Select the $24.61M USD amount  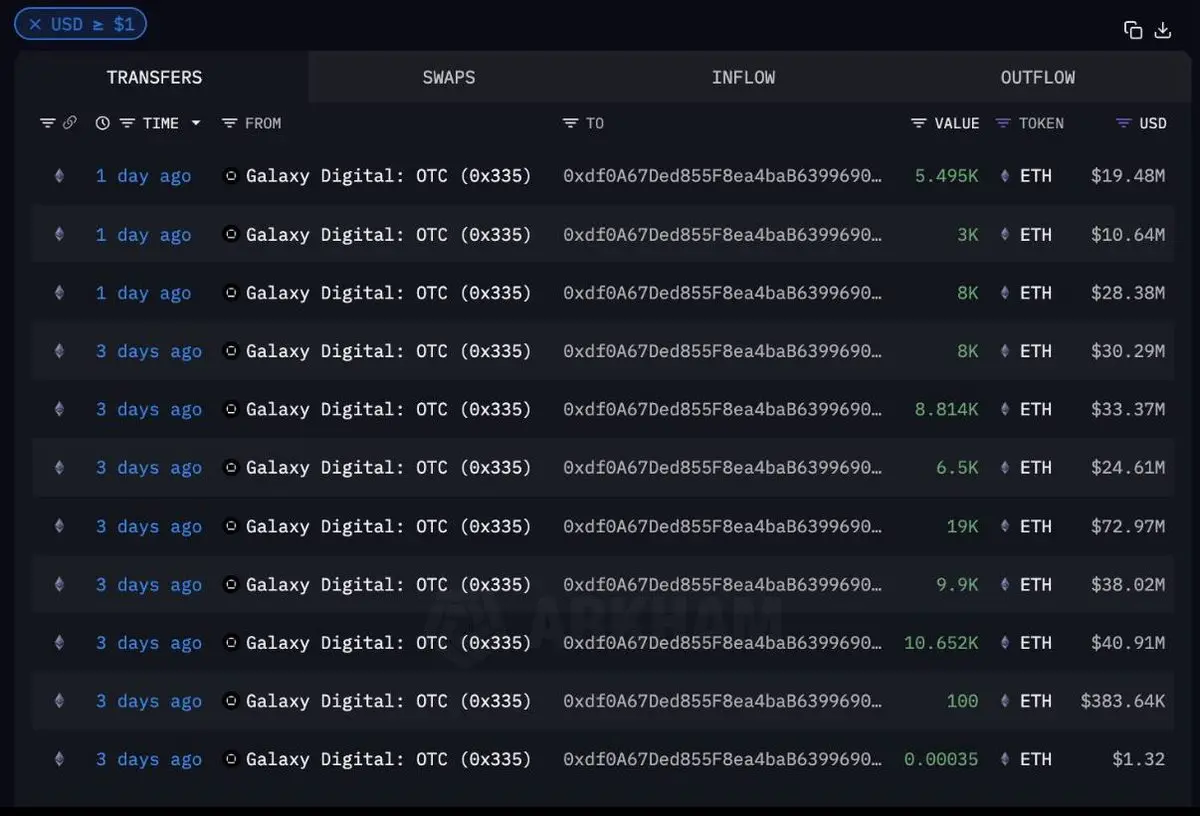click(1128, 467)
